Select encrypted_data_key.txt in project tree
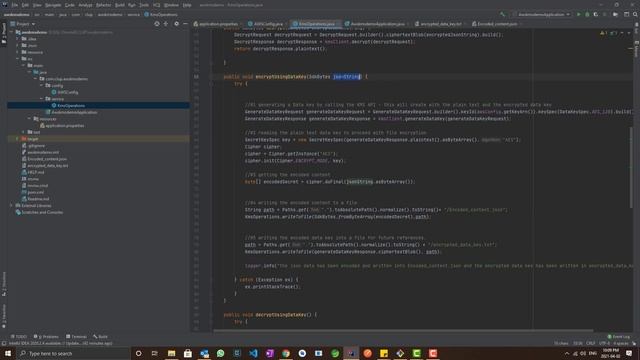 pyautogui.click(x=45, y=166)
